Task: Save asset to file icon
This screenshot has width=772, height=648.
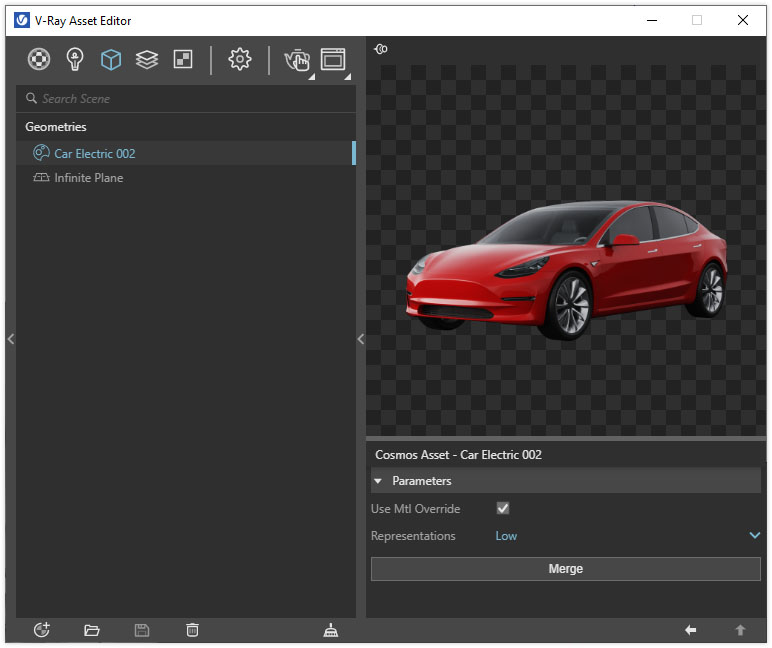Action: (142, 630)
